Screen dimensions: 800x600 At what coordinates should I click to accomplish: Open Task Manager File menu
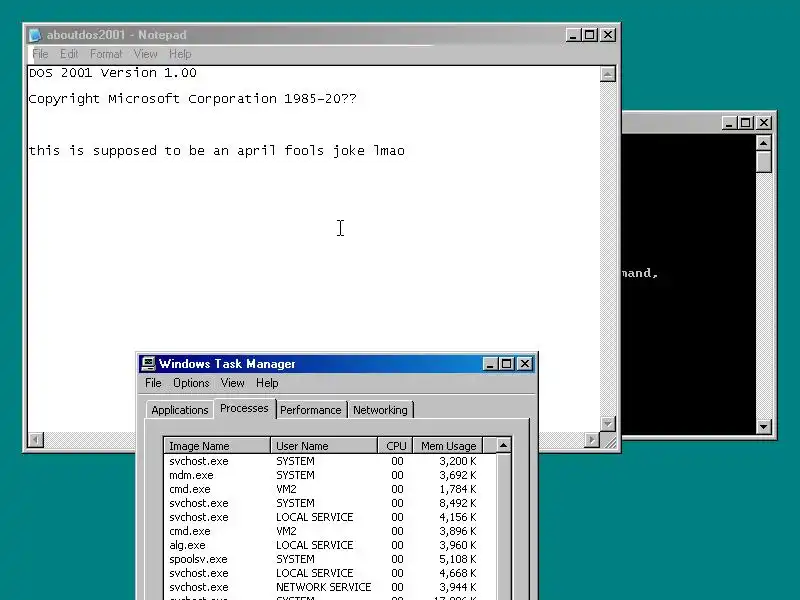pos(153,383)
